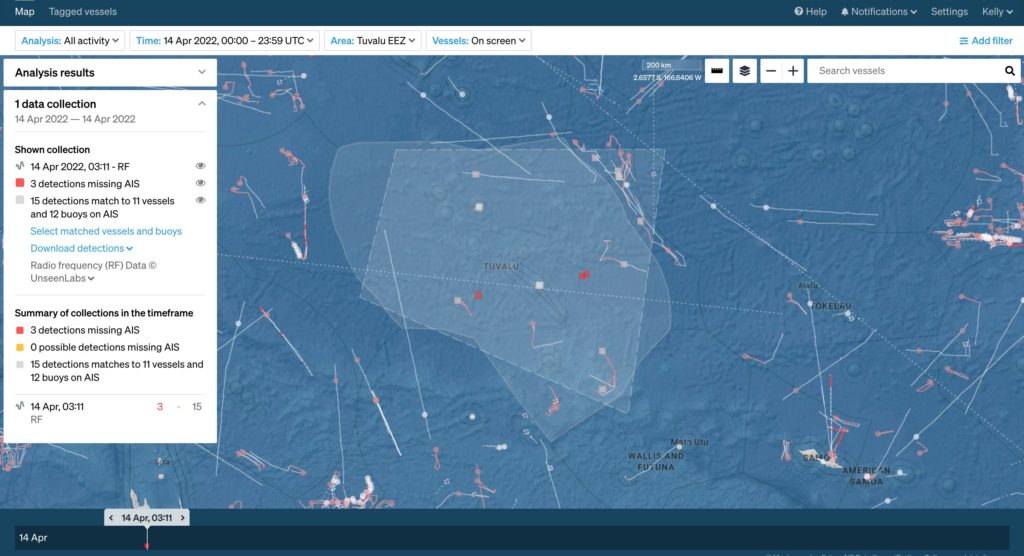
Task: Select the ruler measure distance tool
Action: click(x=717, y=71)
